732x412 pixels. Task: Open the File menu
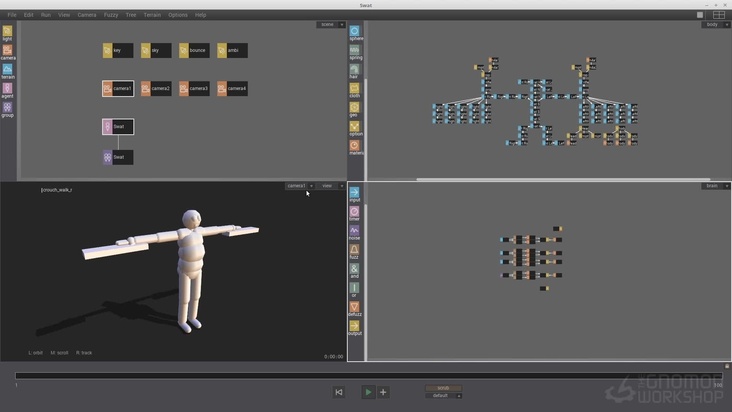(12, 15)
